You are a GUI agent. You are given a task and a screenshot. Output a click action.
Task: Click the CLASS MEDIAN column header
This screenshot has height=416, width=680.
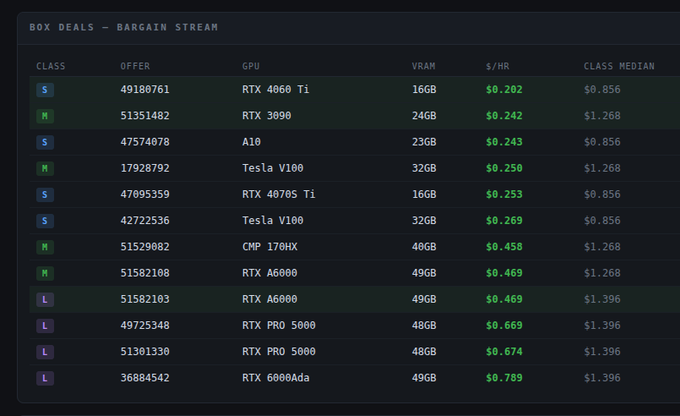click(x=619, y=66)
